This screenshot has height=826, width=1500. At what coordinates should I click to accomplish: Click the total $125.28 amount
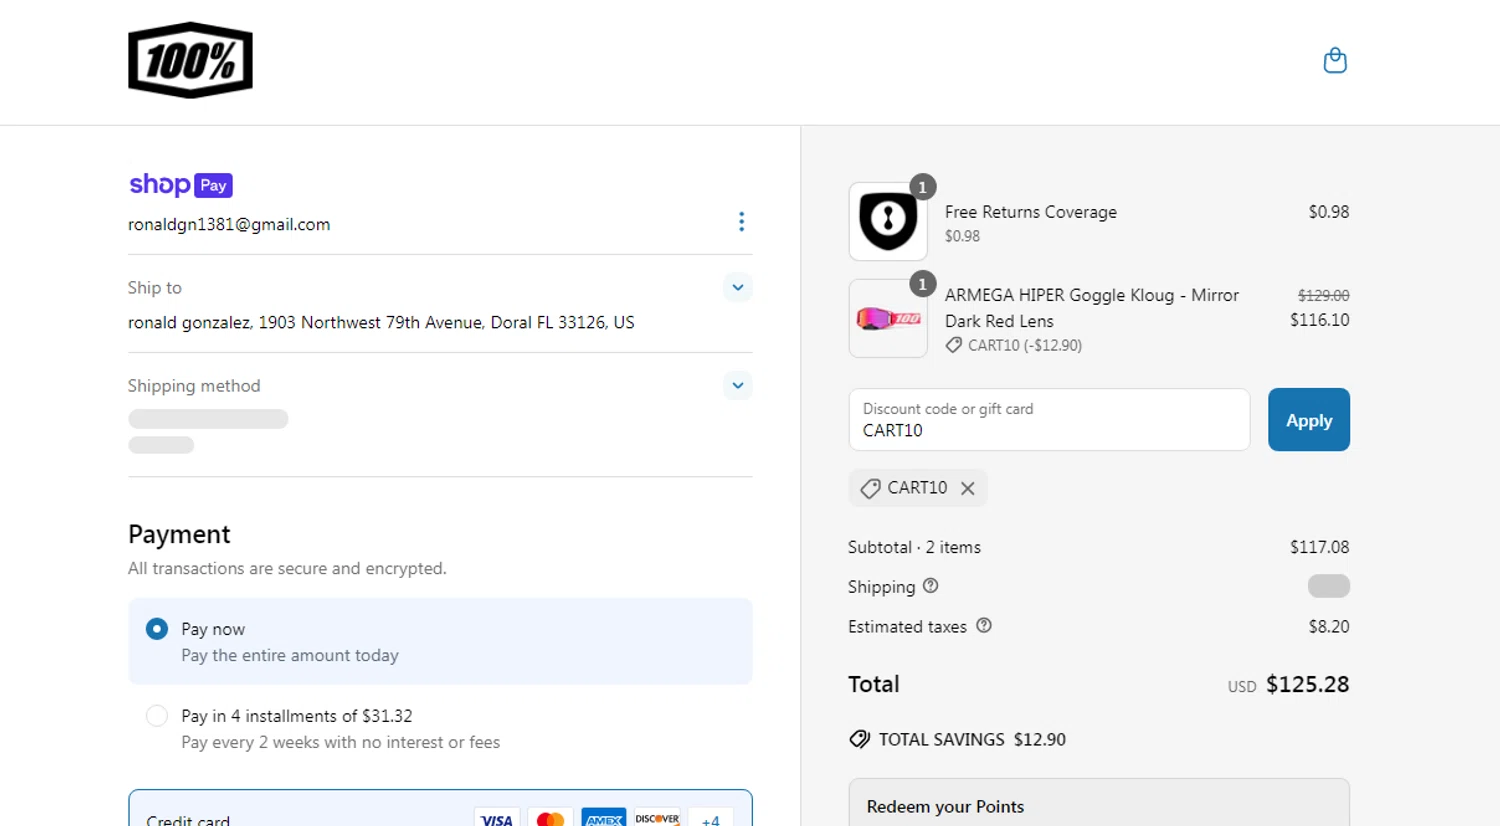tap(1307, 684)
